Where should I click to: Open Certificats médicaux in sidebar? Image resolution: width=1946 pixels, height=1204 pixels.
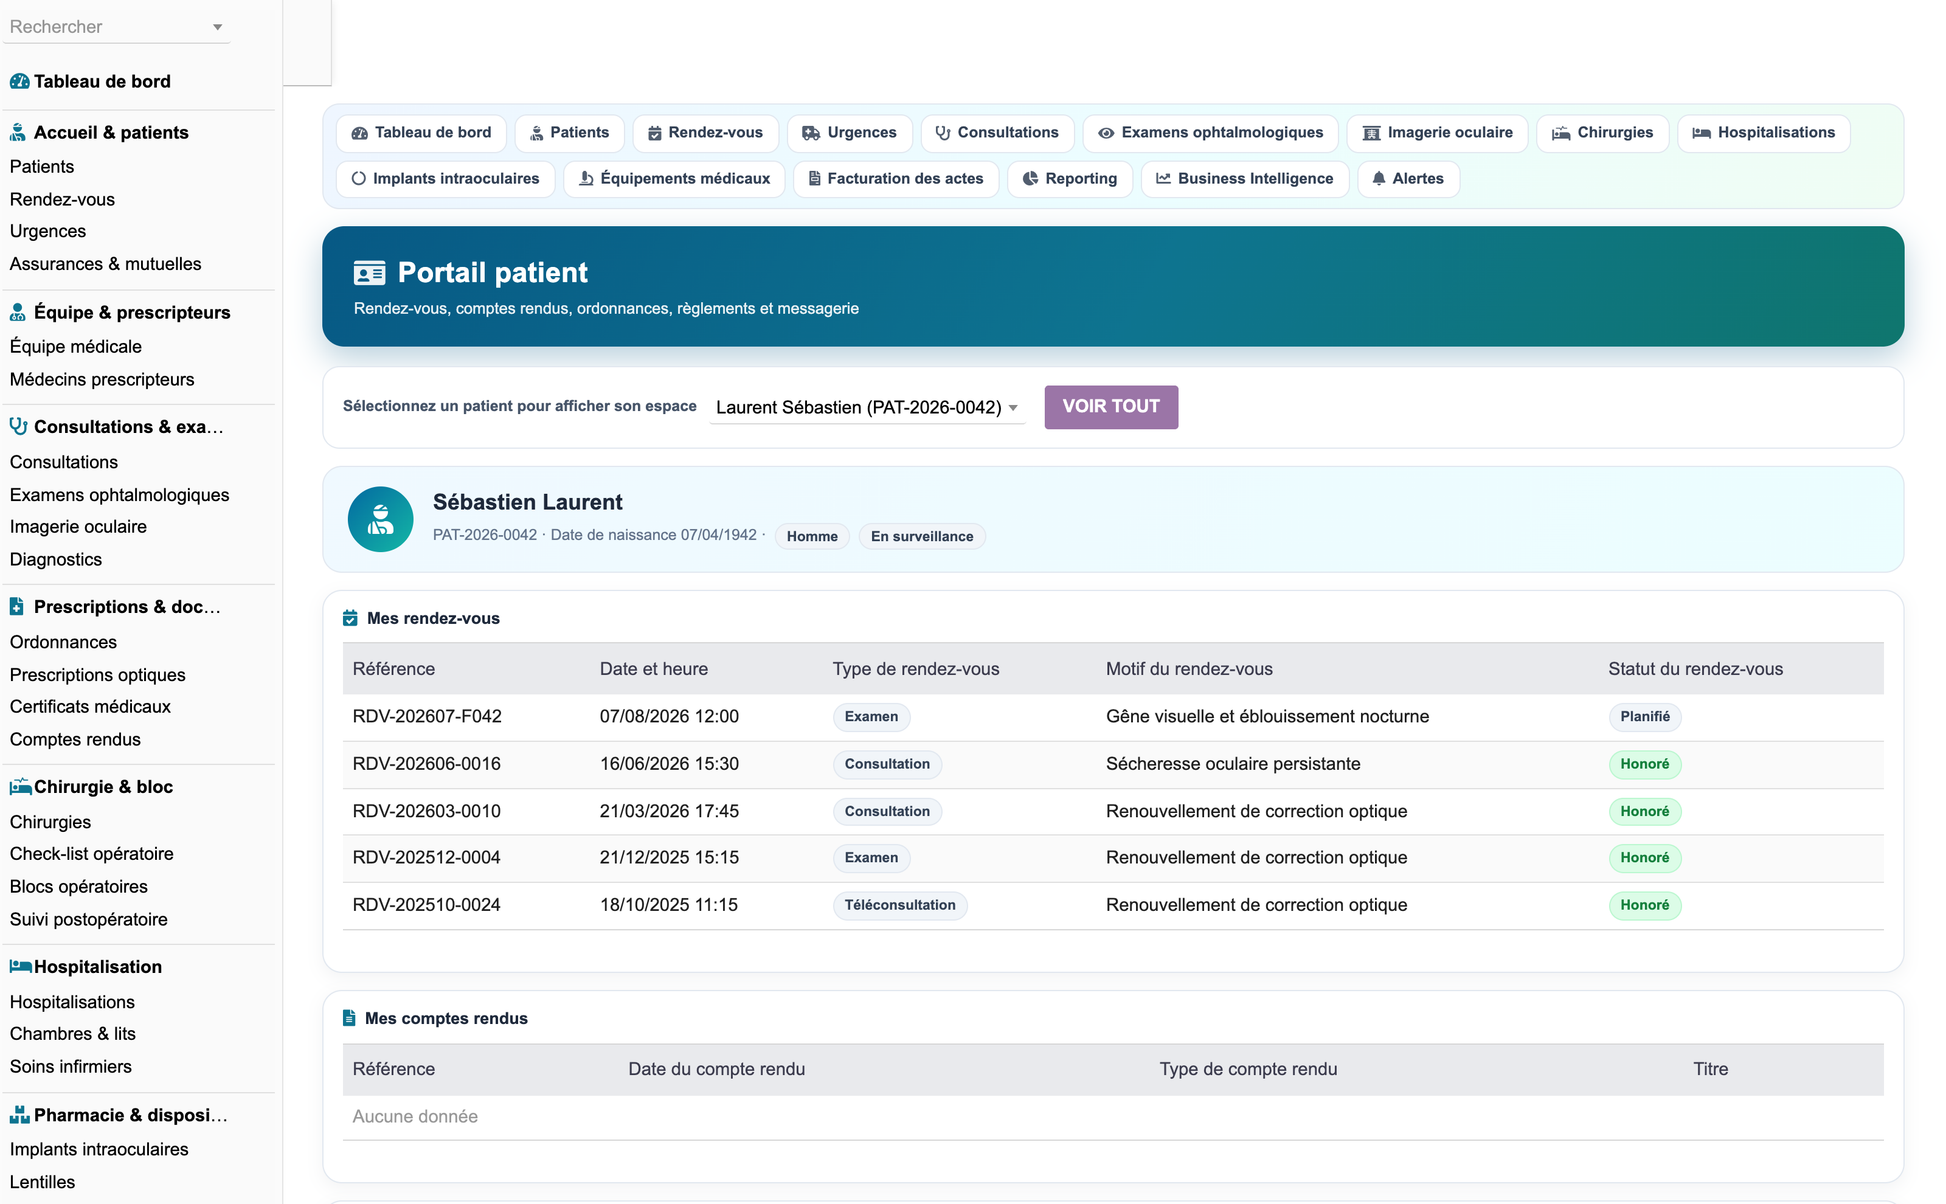pyautogui.click(x=90, y=707)
